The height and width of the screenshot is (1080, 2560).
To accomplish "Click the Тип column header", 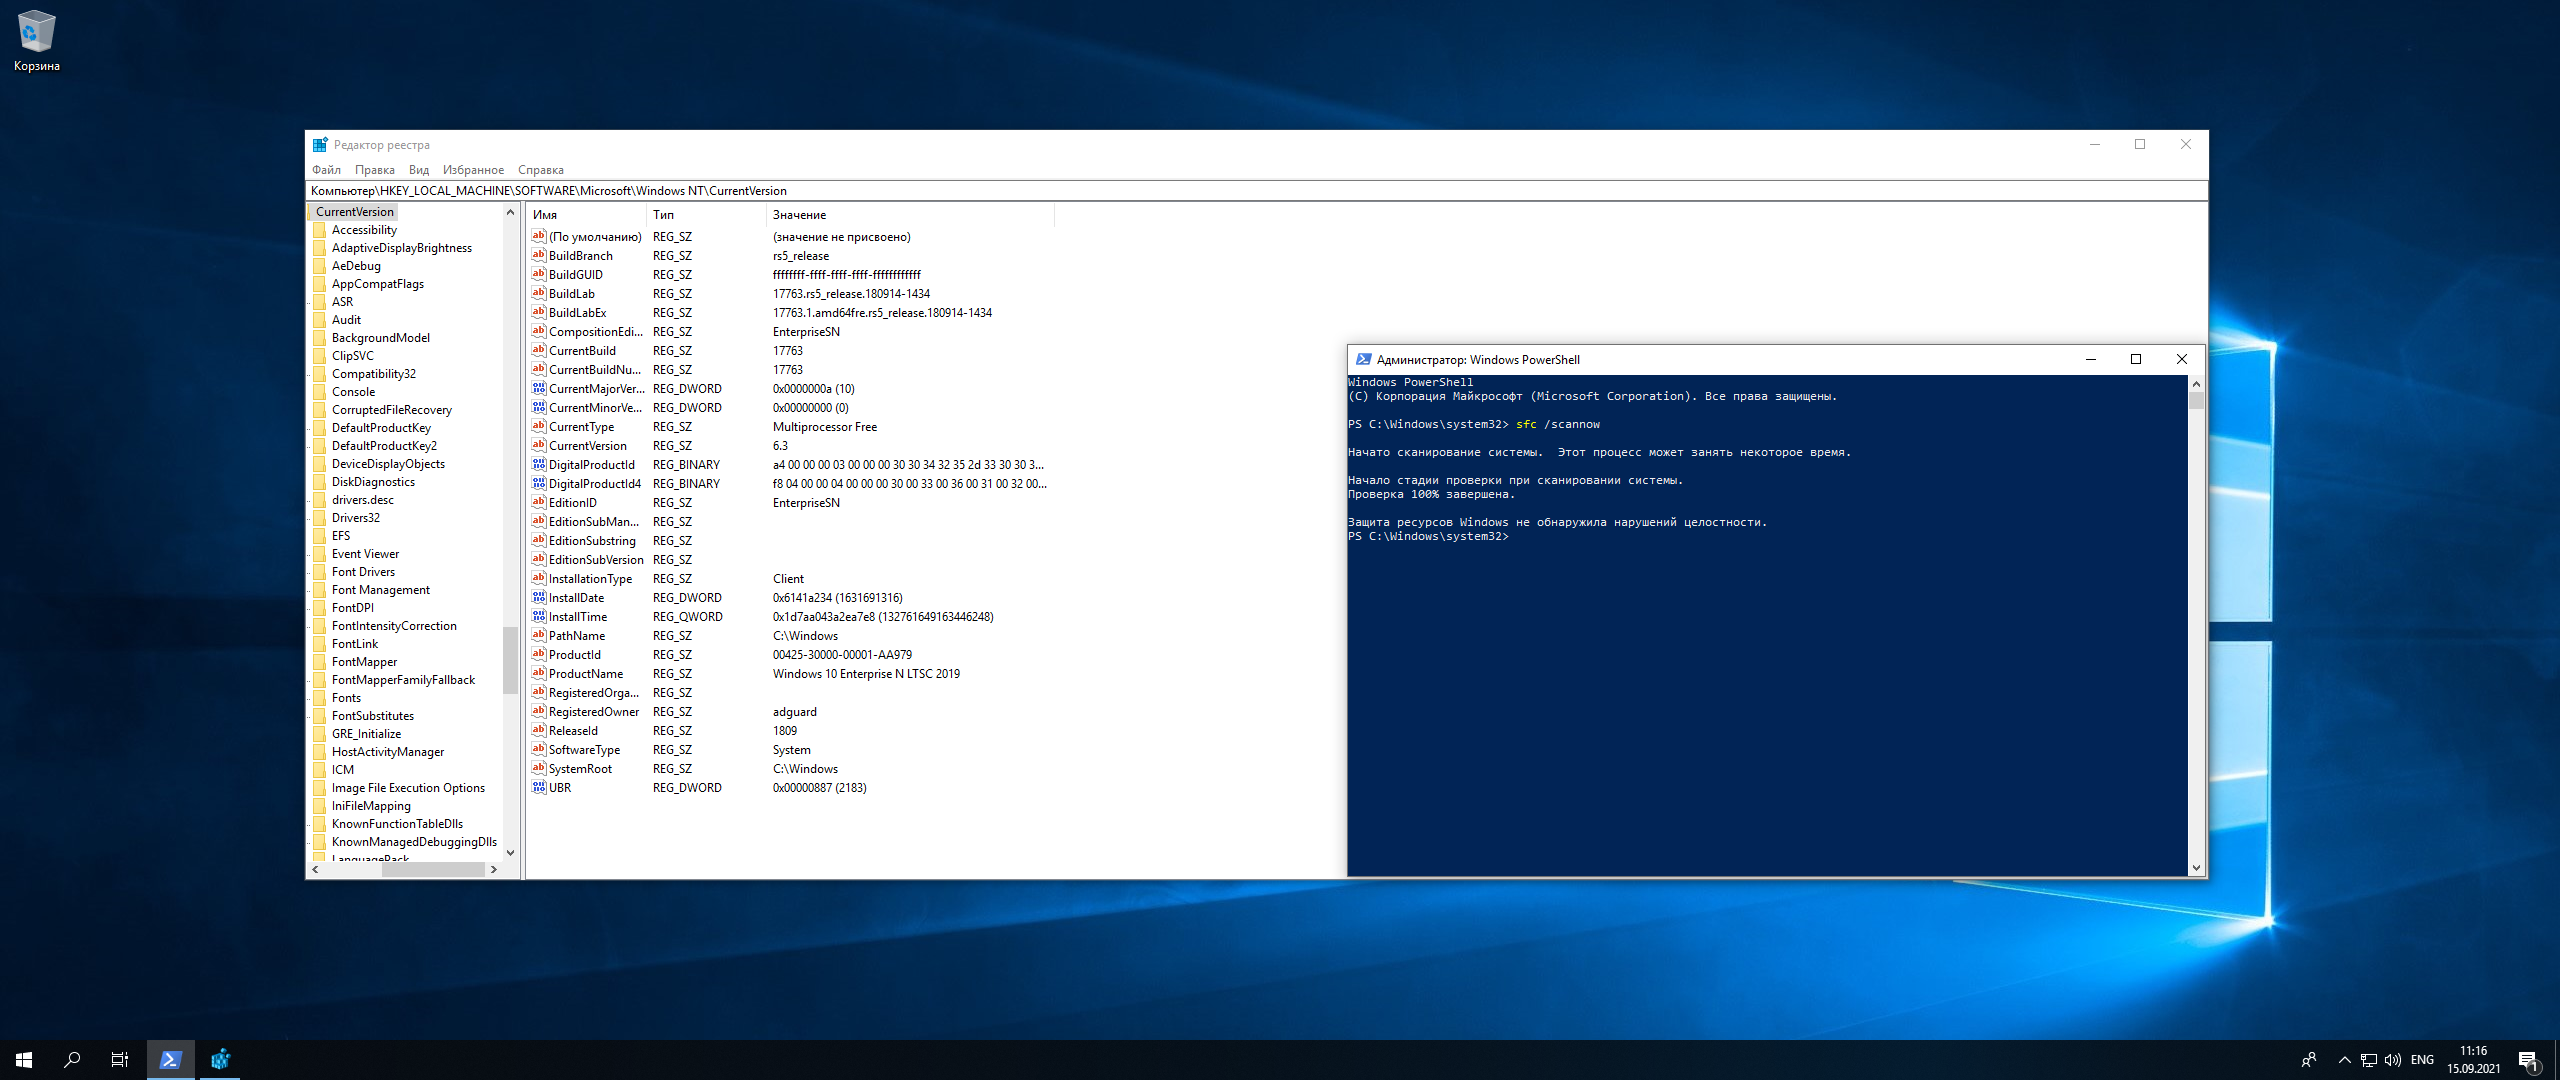I will coord(706,215).
